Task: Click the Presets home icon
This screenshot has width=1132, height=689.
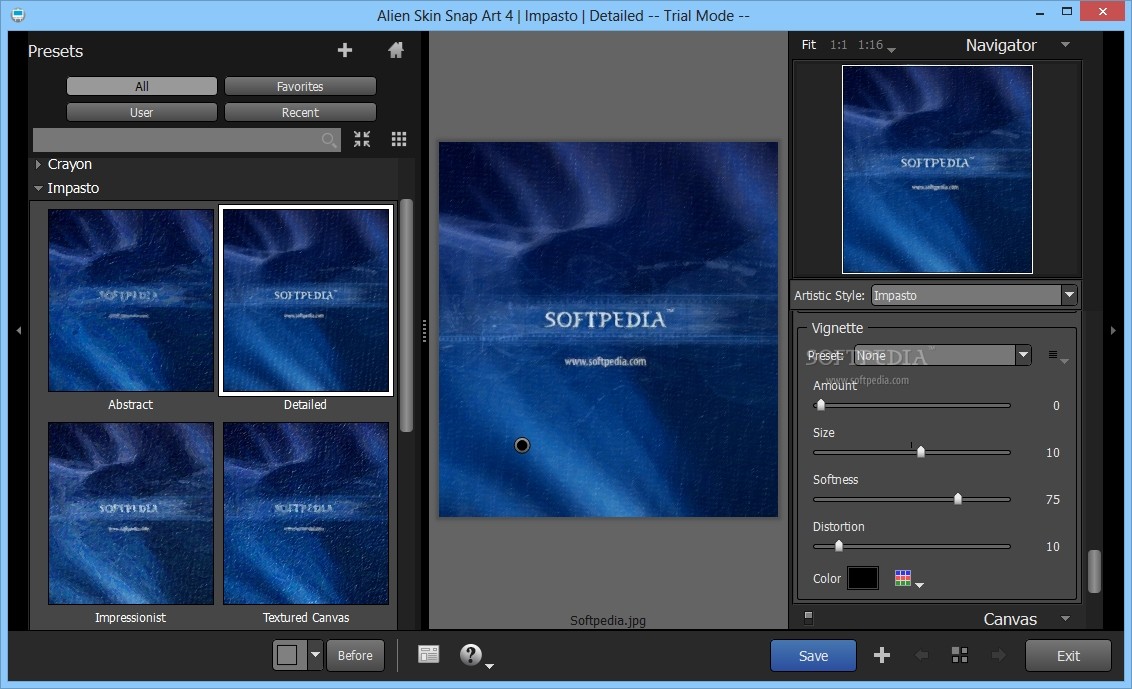Action: click(x=396, y=50)
